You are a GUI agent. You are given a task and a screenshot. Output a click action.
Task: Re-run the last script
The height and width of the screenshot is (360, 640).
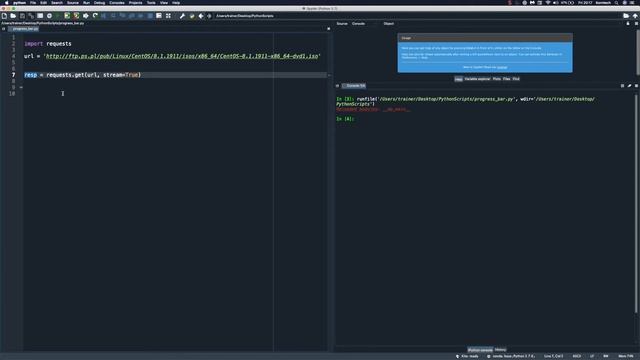click(x=95, y=16)
